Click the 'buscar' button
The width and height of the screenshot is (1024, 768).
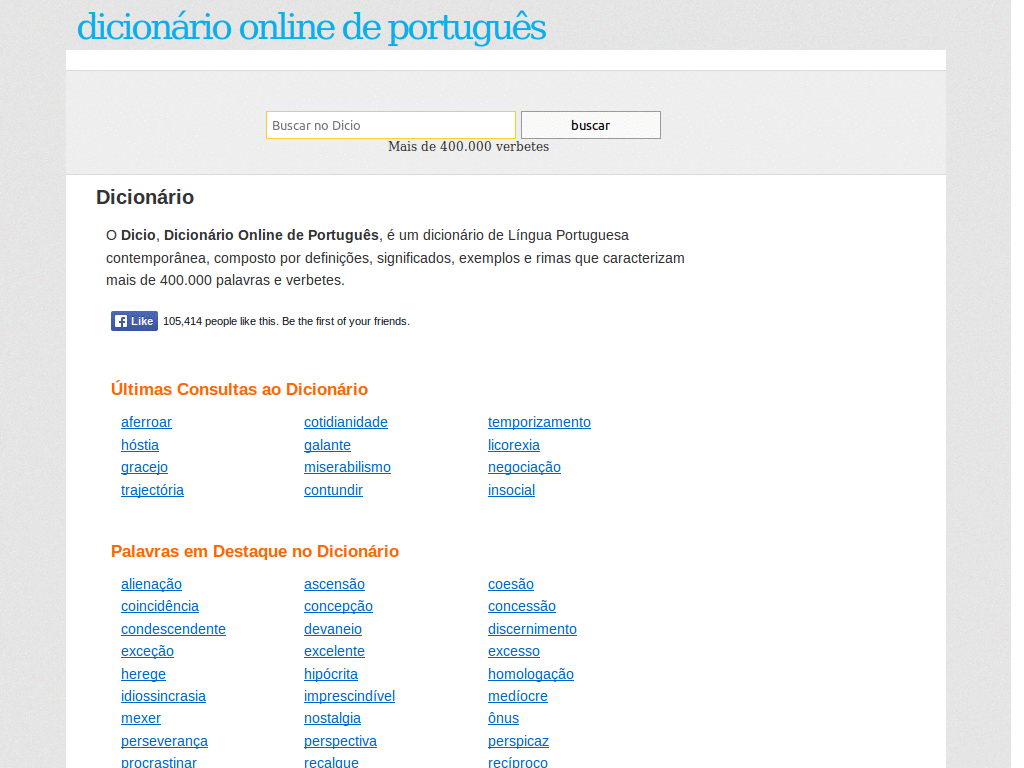(x=590, y=125)
